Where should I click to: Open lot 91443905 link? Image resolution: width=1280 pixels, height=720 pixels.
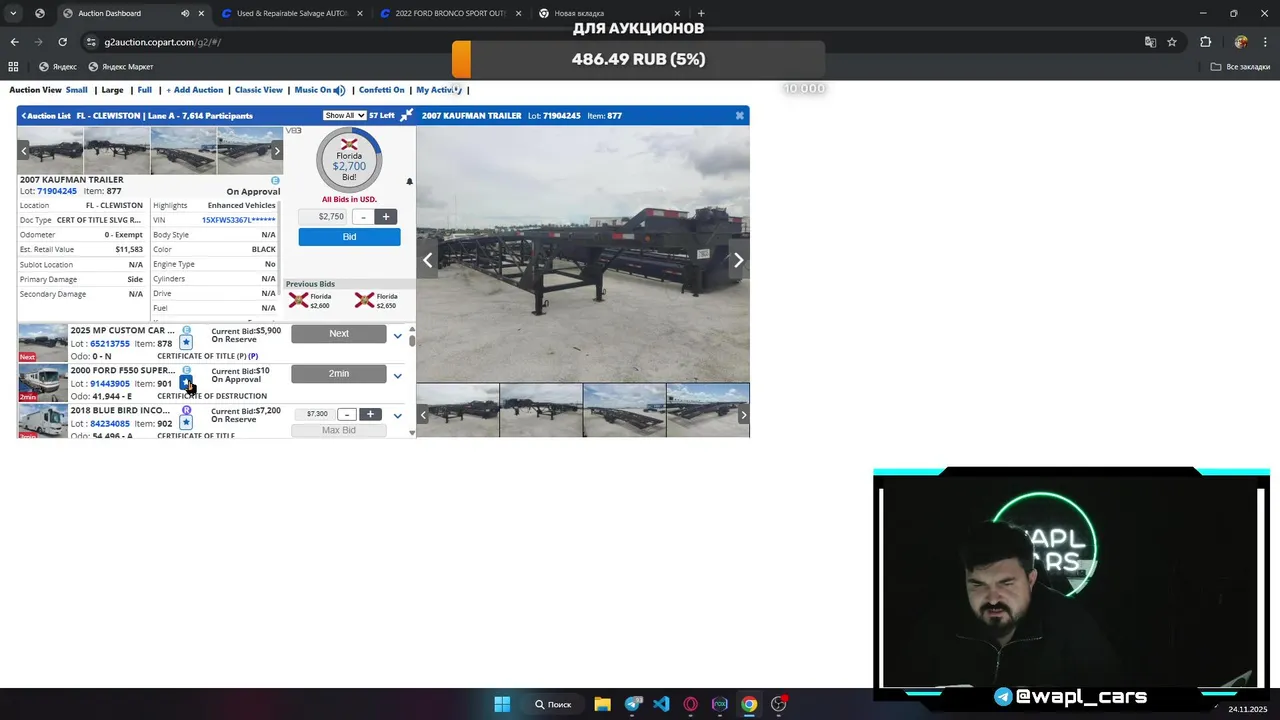(x=110, y=384)
